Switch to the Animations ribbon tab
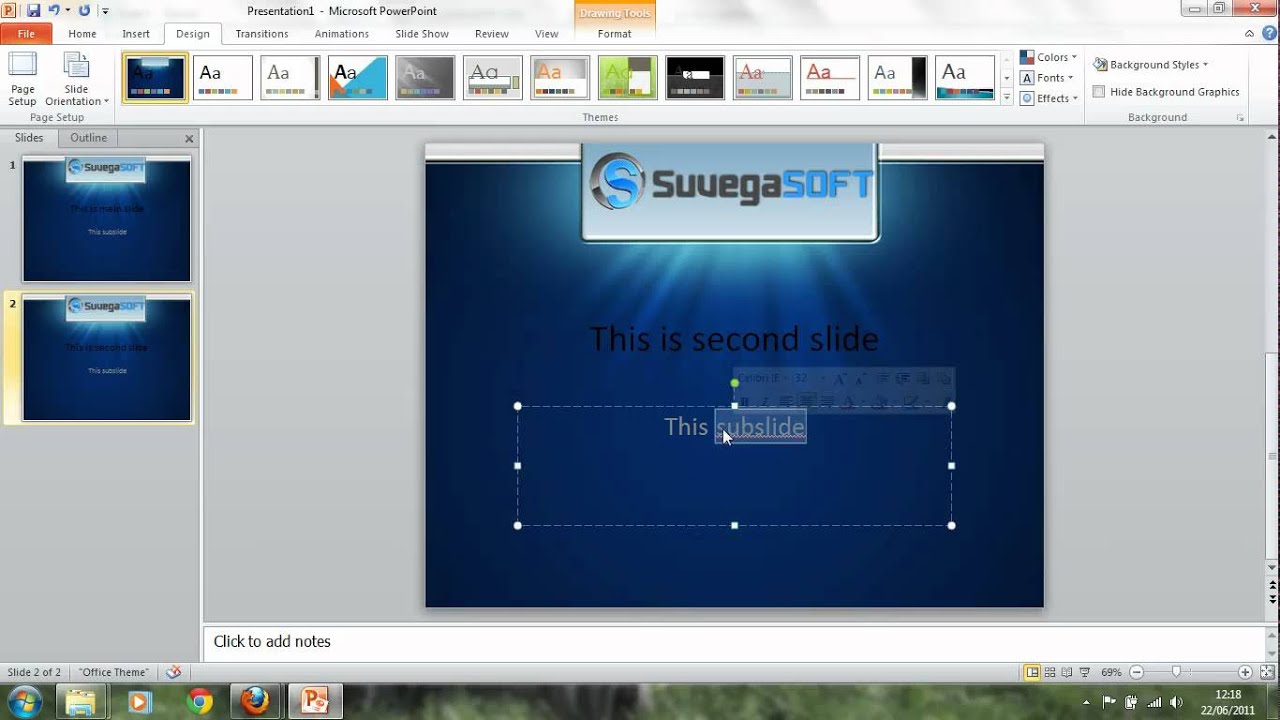Screen dimensions: 1280x720 342,34
